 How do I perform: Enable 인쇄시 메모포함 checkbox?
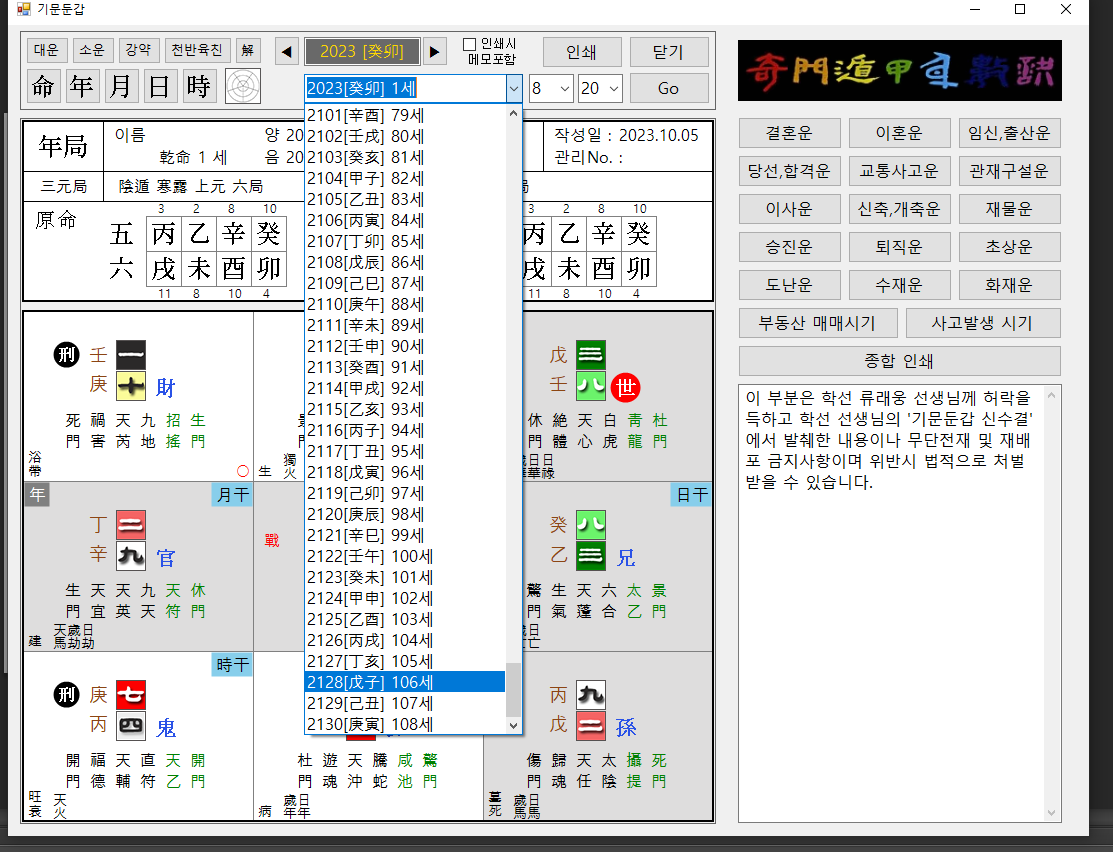pos(469,45)
